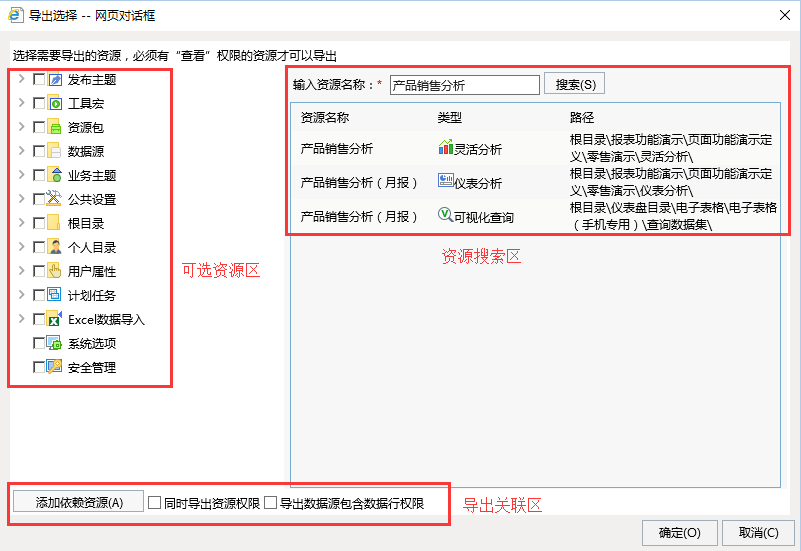This screenshot has height=551, width=801.
Task: Select the 产品销售分析 灵活分析 result row
Action: coord(535,148)
